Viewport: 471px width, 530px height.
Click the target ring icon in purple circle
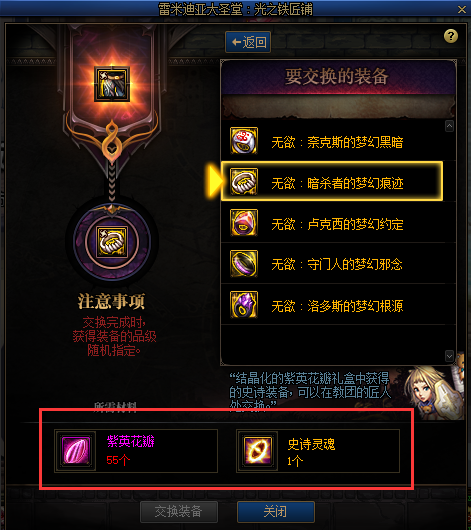(112, 242)
